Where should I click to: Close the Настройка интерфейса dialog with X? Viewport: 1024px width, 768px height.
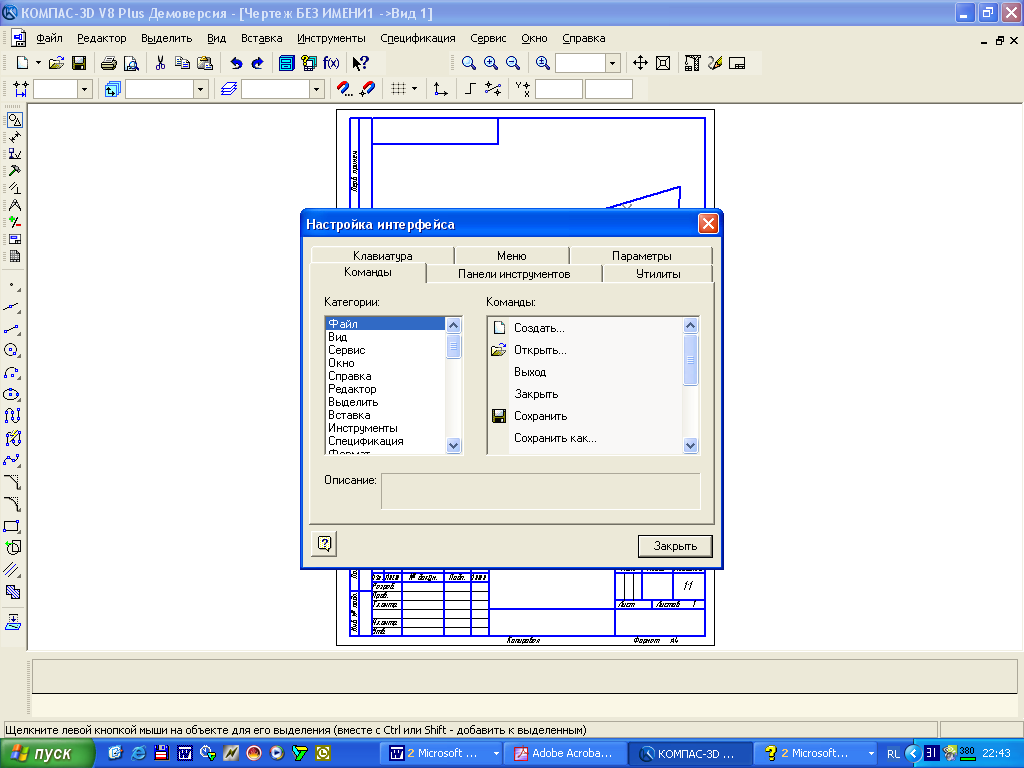pos(708,224)
